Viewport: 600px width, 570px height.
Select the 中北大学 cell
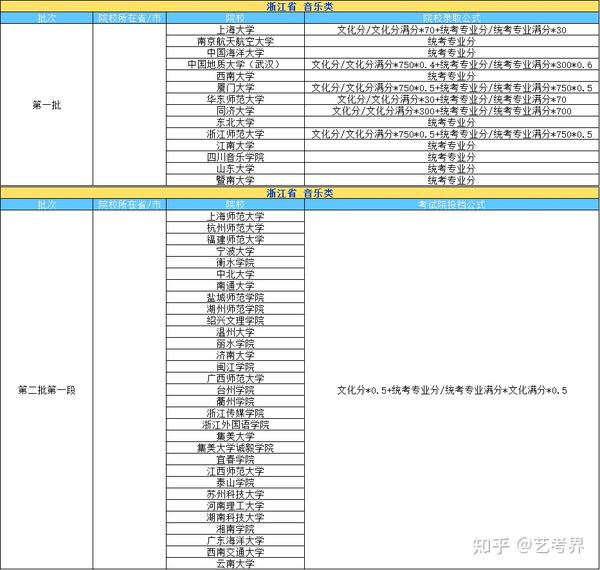point(235,274)
